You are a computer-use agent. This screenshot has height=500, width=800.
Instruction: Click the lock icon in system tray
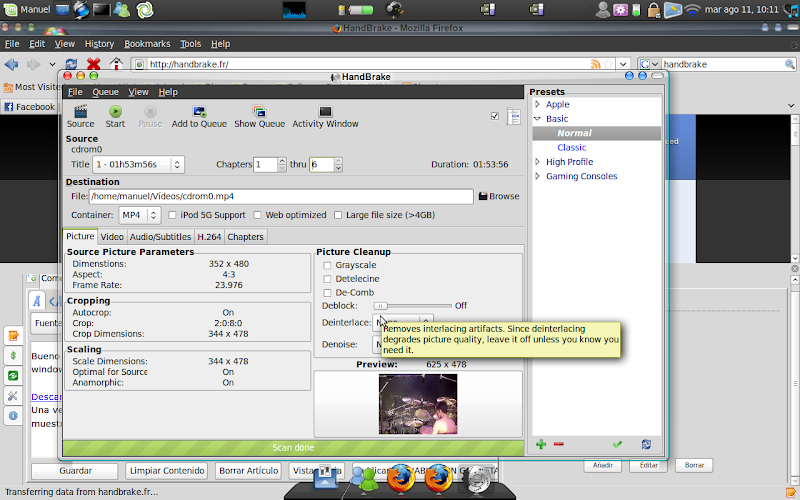tap(654, 10)
